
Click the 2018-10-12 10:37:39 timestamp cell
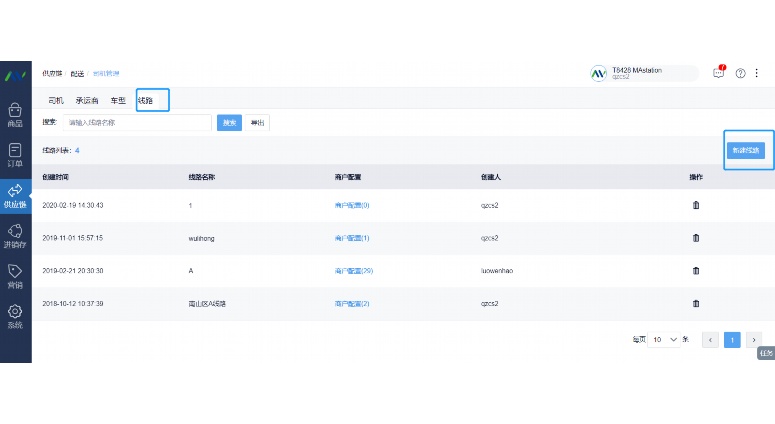[73, 303]
